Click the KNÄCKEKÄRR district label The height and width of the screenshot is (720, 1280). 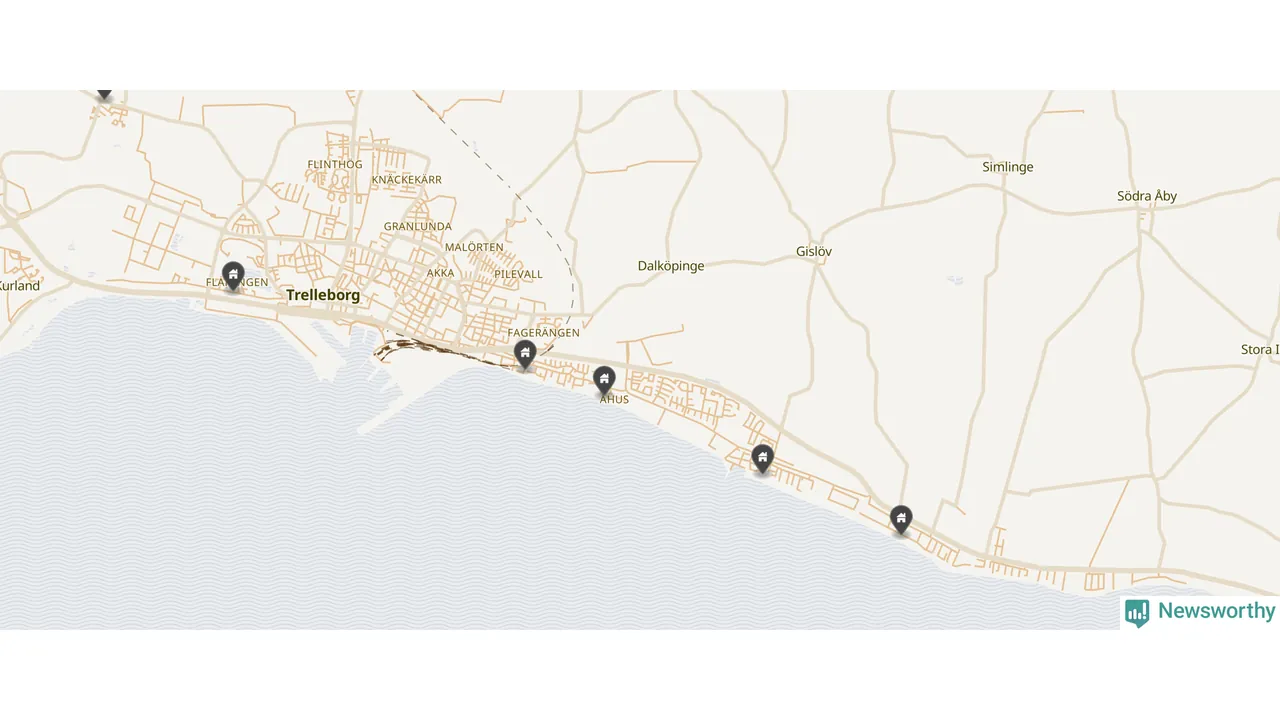tap(406, 180)
